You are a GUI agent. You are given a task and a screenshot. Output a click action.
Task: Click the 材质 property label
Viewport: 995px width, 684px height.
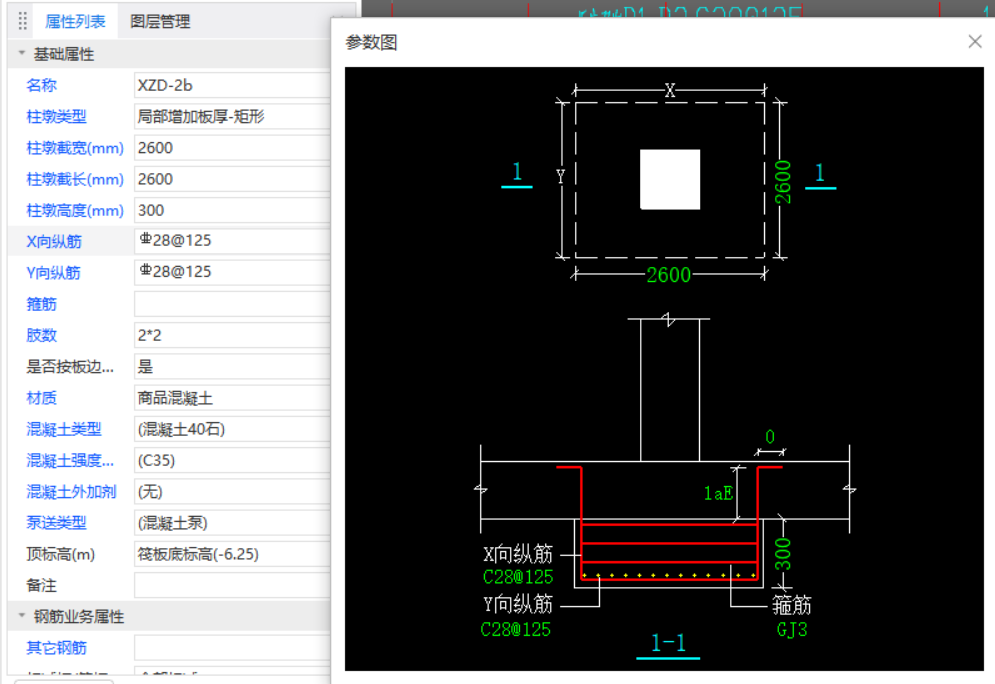[x=41, y=398]
